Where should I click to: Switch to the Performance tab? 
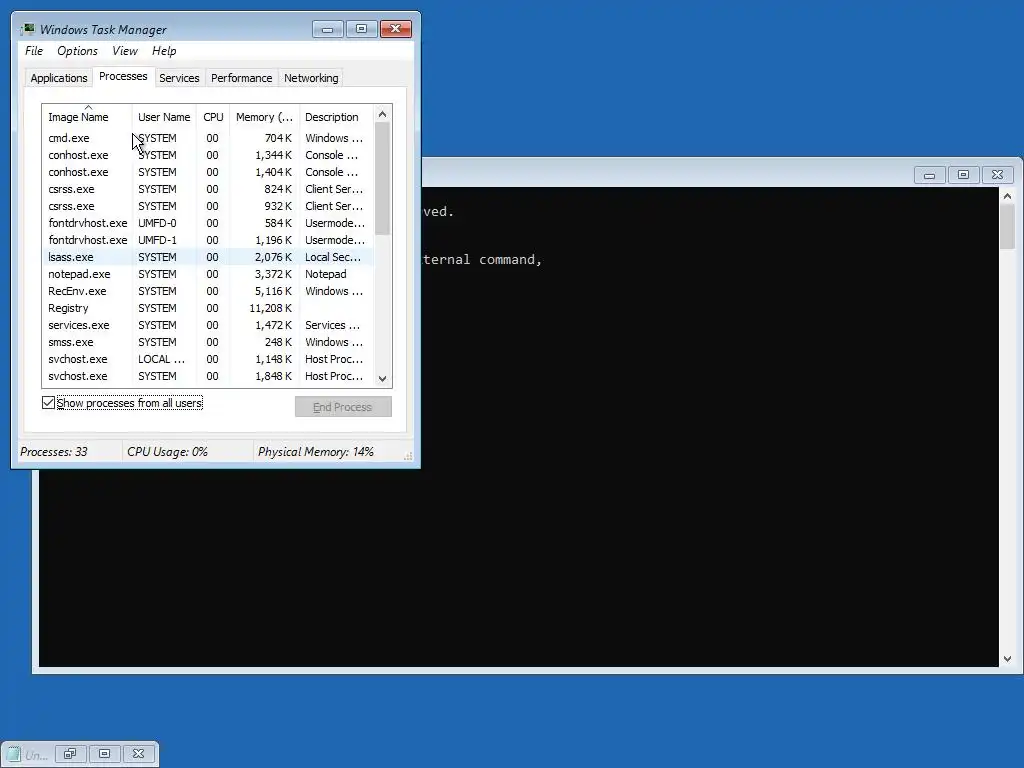pyautogui.click(x=242, y=78)
